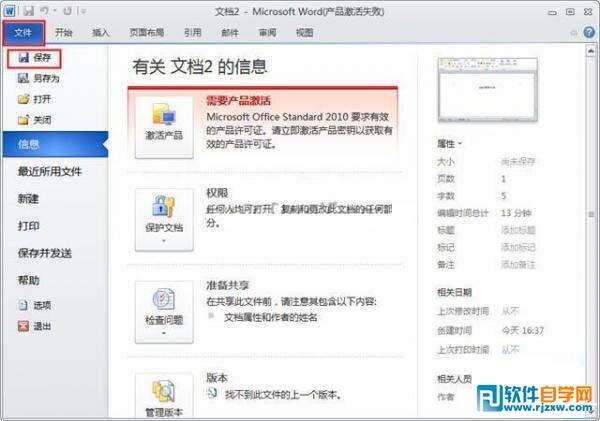
Task: Click 找不到此文件的上一个版本 text
Action: coord(283,394)
